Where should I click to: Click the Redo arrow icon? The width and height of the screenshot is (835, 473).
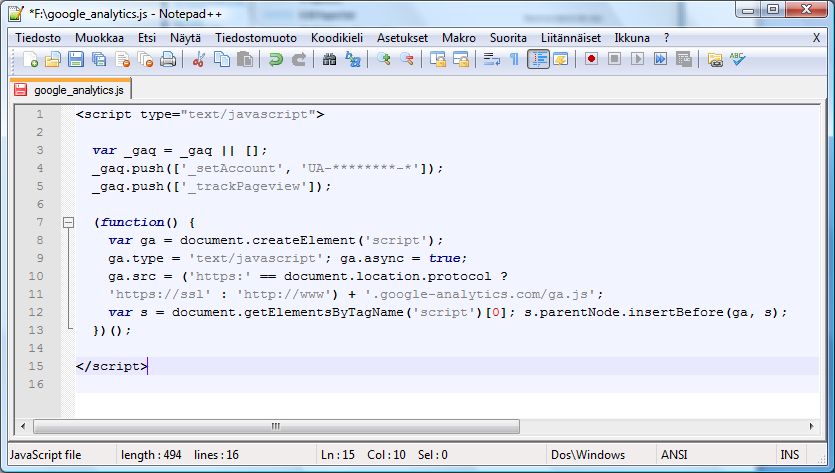tap(299, 59)
